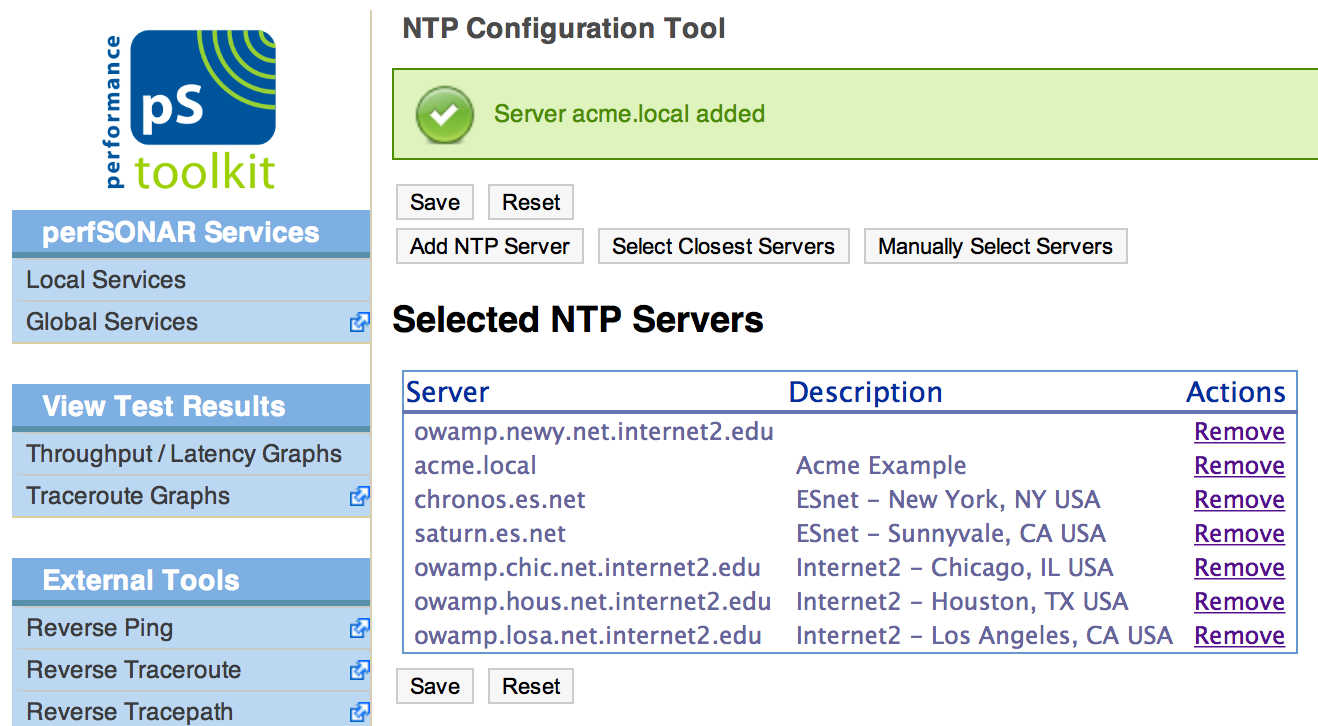This screenshot has width=1318, height=726.
Task: Click the owamp.losa.net.internet2.edu server name
Action: point(588,636)
